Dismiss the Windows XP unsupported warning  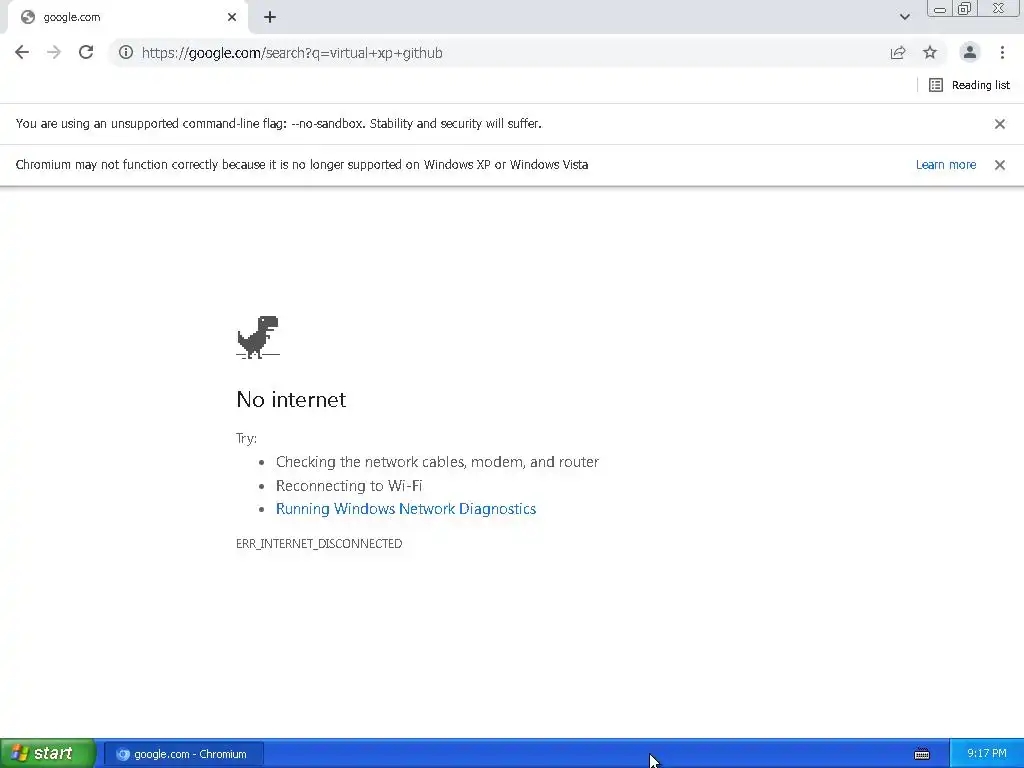pos(999,165)
